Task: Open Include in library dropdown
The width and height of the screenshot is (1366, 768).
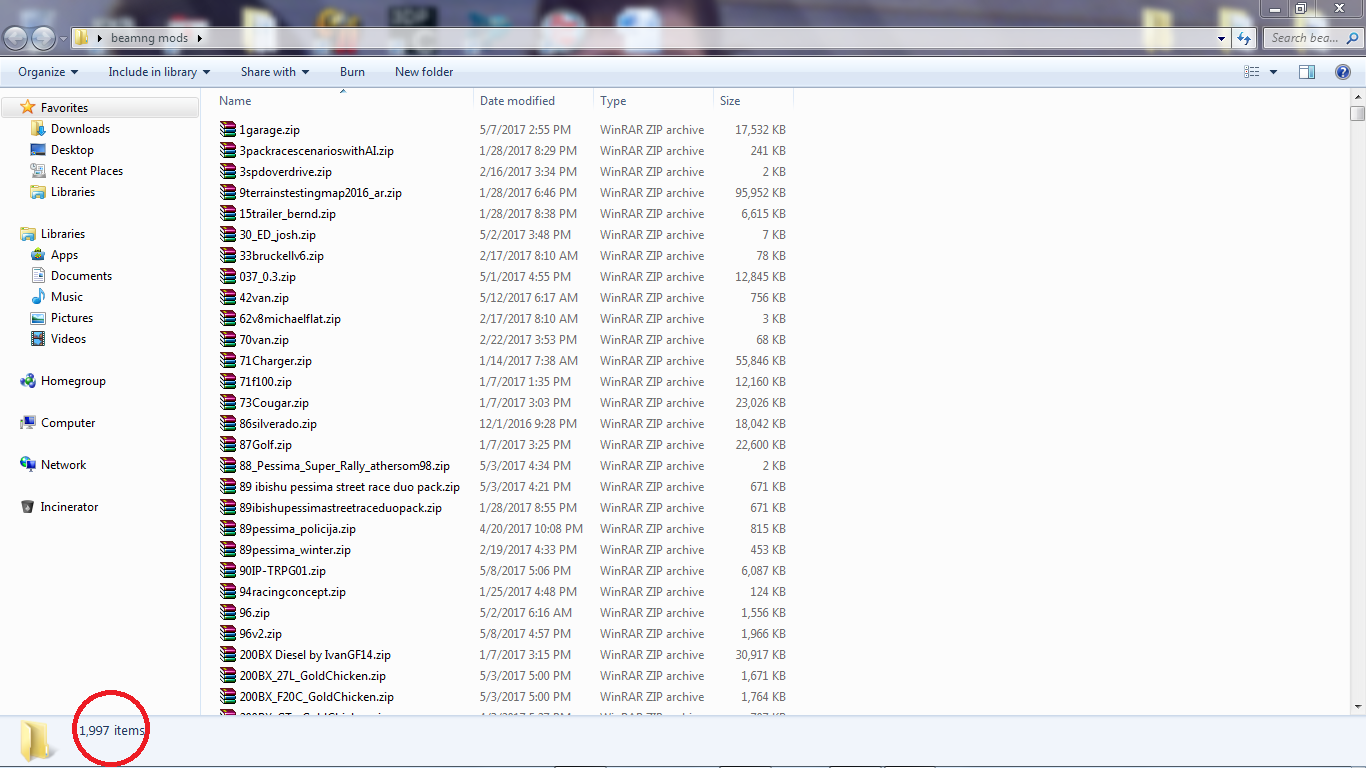Action: (159, 72)
